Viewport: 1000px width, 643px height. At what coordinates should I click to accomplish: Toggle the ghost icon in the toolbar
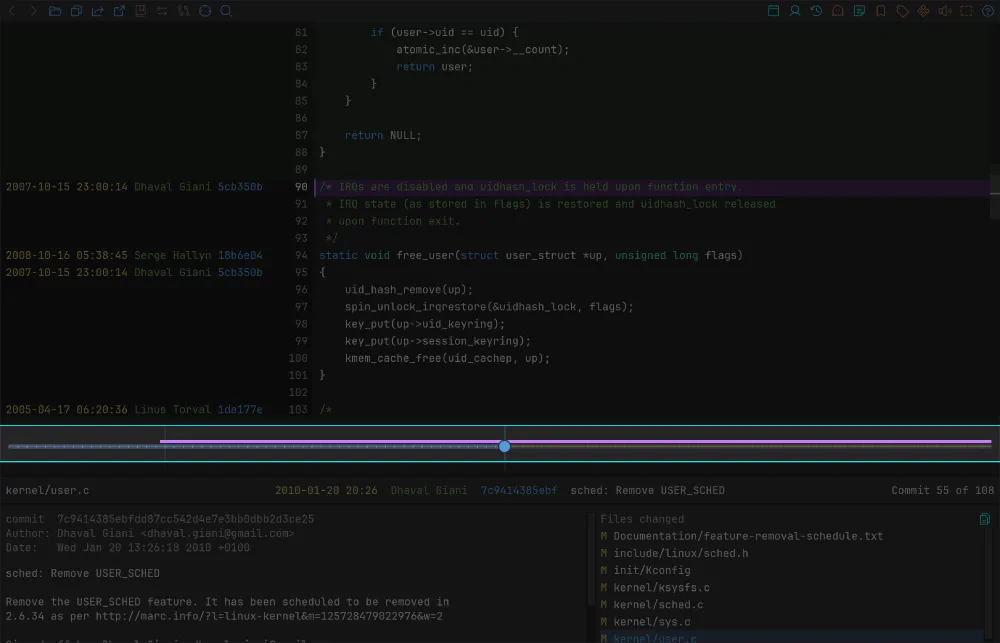pyautogui.click(x=838, y=11)
